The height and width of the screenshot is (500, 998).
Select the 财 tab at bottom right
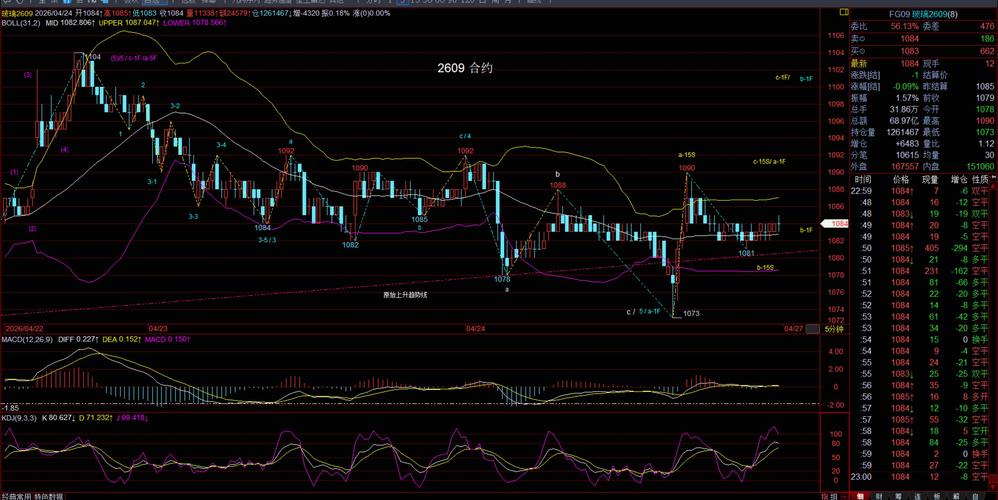click(879, 496)
